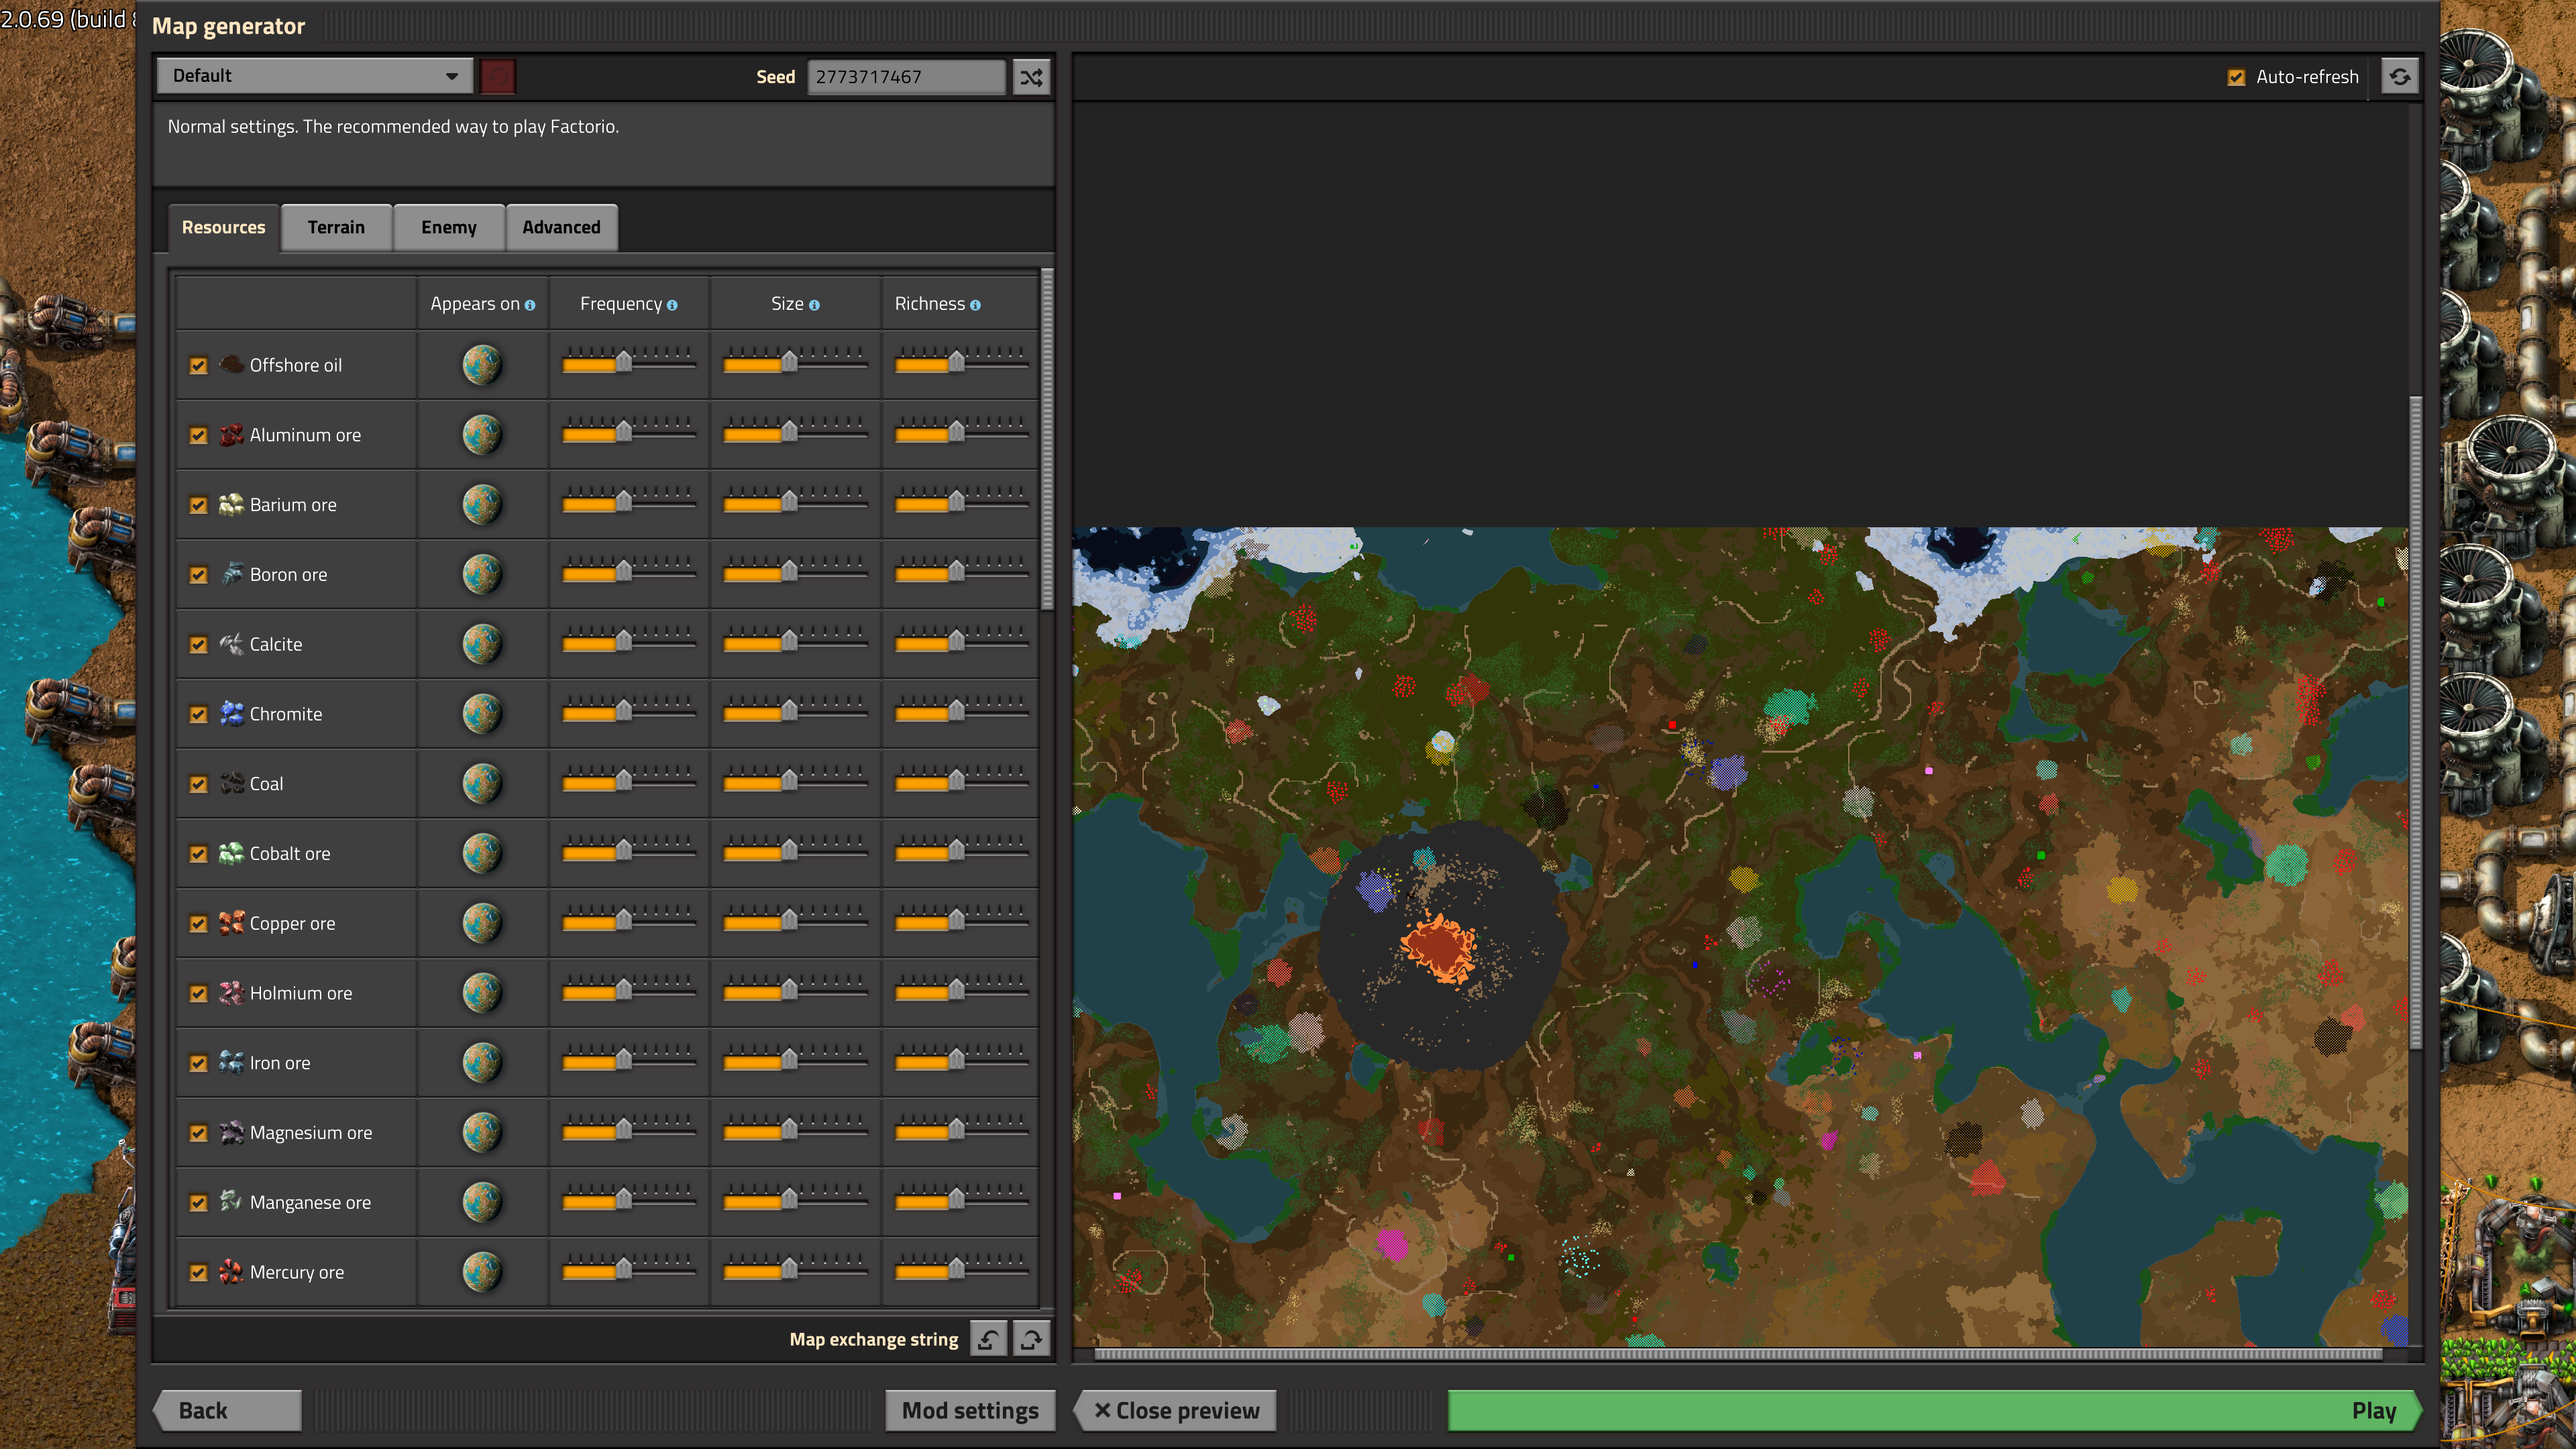Switch to the Terrain tab
Image resolution: width=2576 pixels, height=1449 pixels.
click(x=336, y=227)
